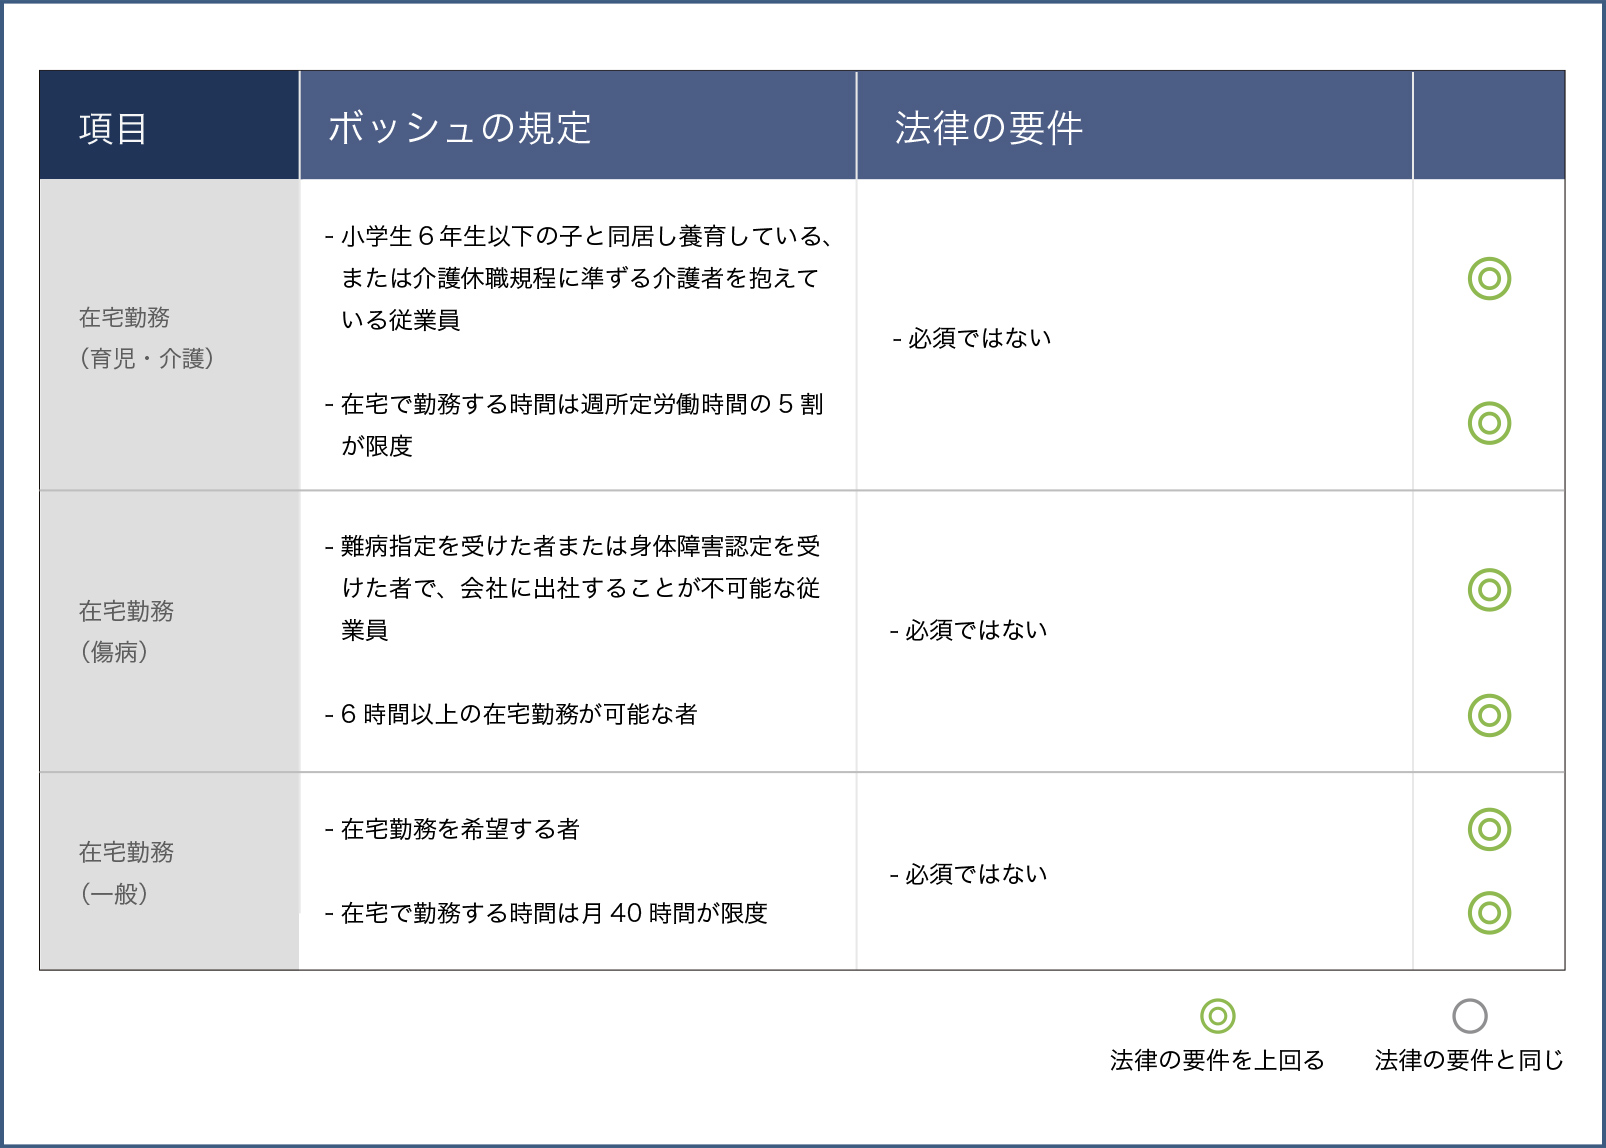Click the legend gray circle above 法律の要件と同じ
The width and height of the screenshot is (1606, 1148).
coord(1469,1016)
